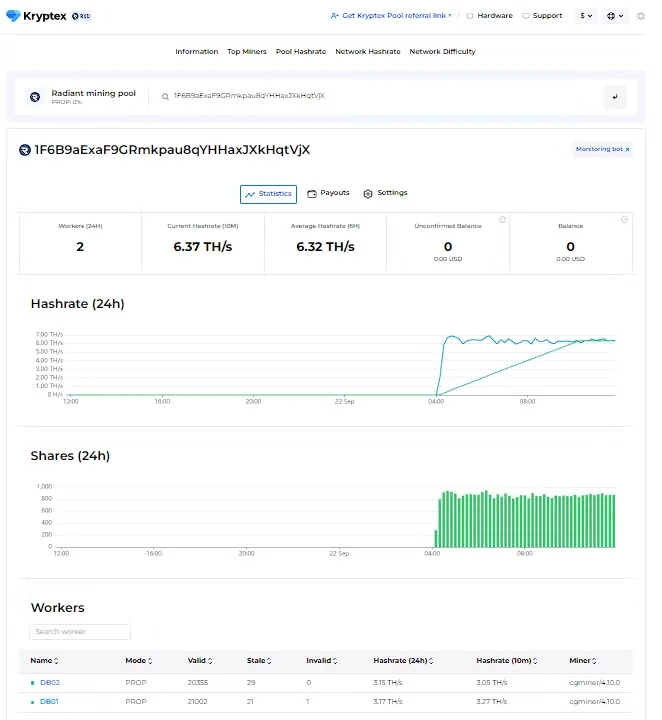Click the magnifier icon in wallet search

[x=165, y=96]
